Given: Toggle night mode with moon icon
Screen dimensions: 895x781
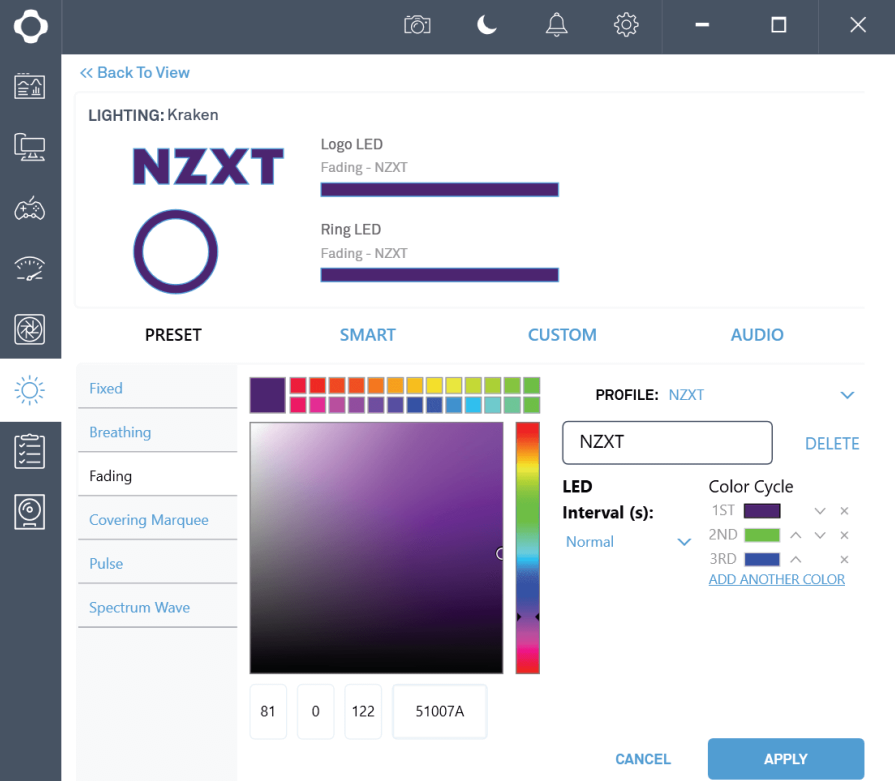Looking at the screenshot, I should click(487, 25).
